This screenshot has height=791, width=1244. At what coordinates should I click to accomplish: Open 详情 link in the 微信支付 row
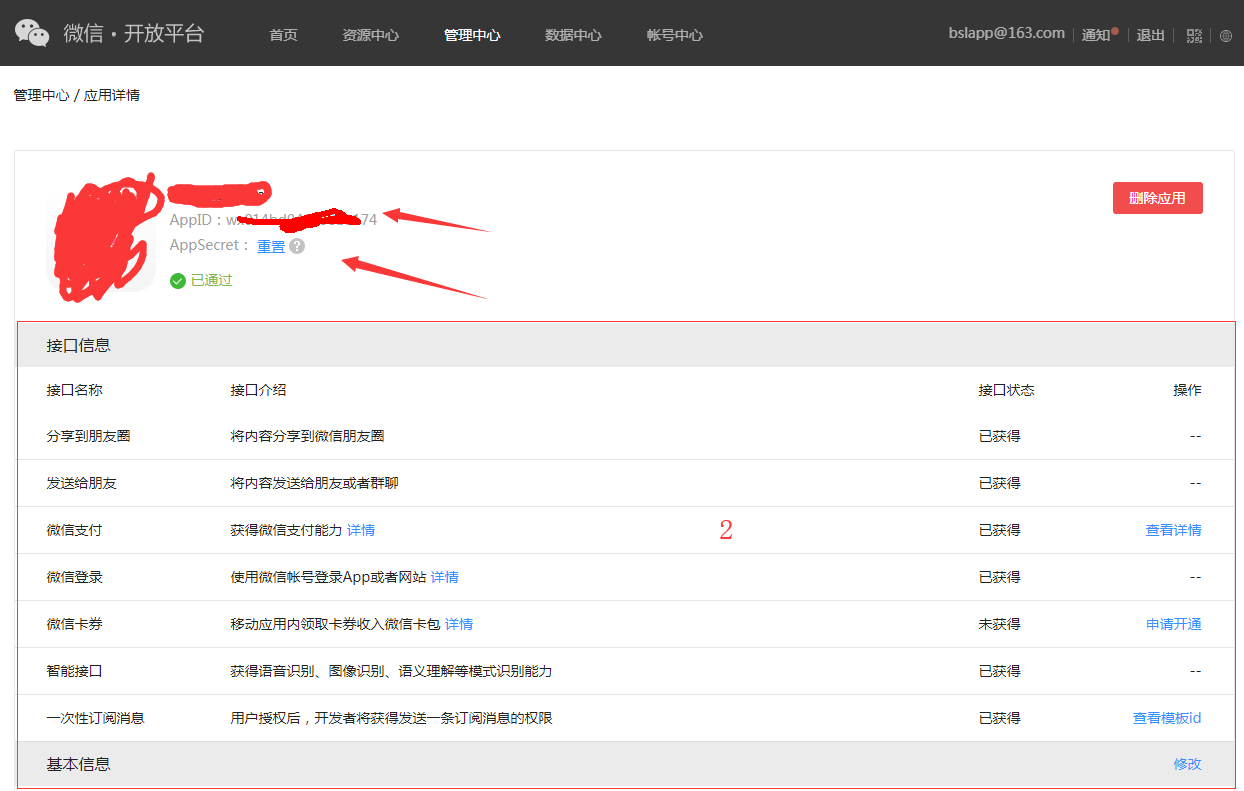tap(361, 530)
